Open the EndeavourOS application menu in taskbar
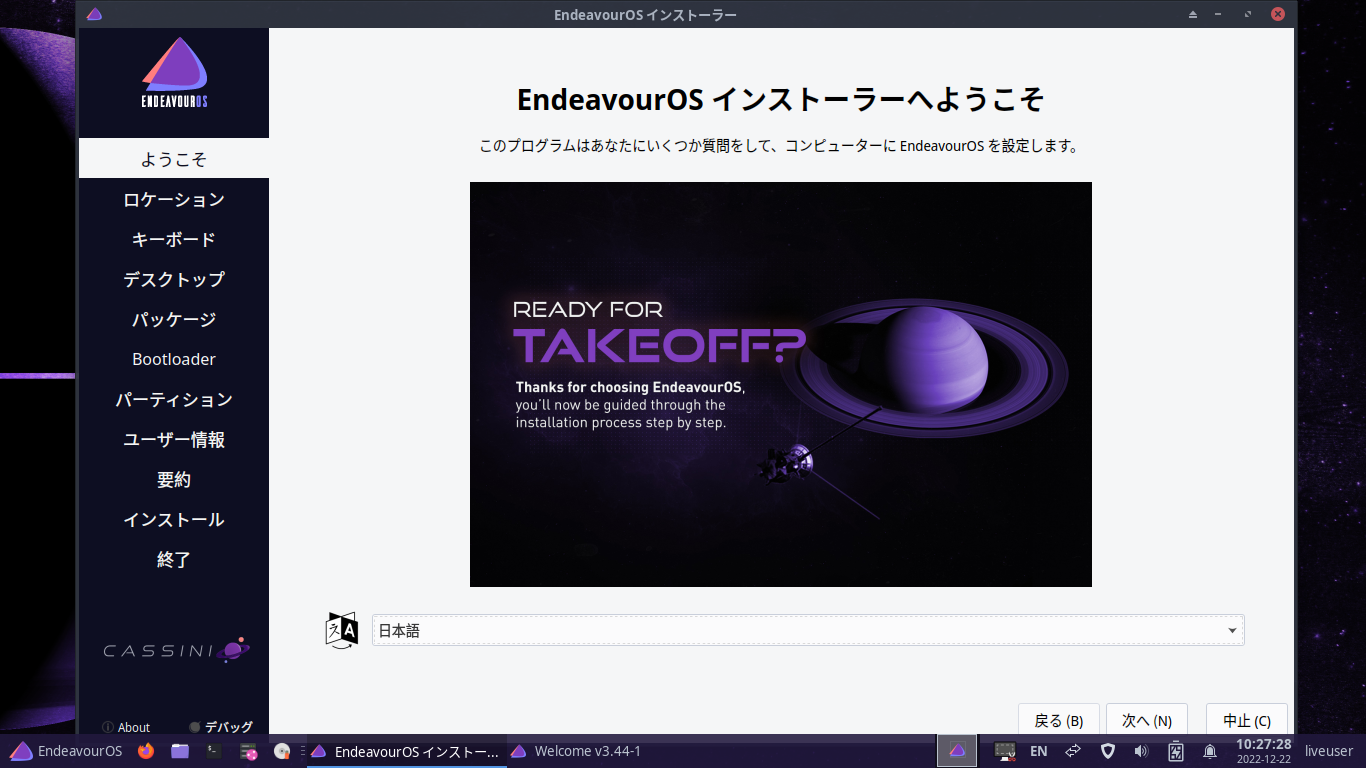Image resolution: width=1366 pixels, height=768 pixels. [x=66, y=751]
